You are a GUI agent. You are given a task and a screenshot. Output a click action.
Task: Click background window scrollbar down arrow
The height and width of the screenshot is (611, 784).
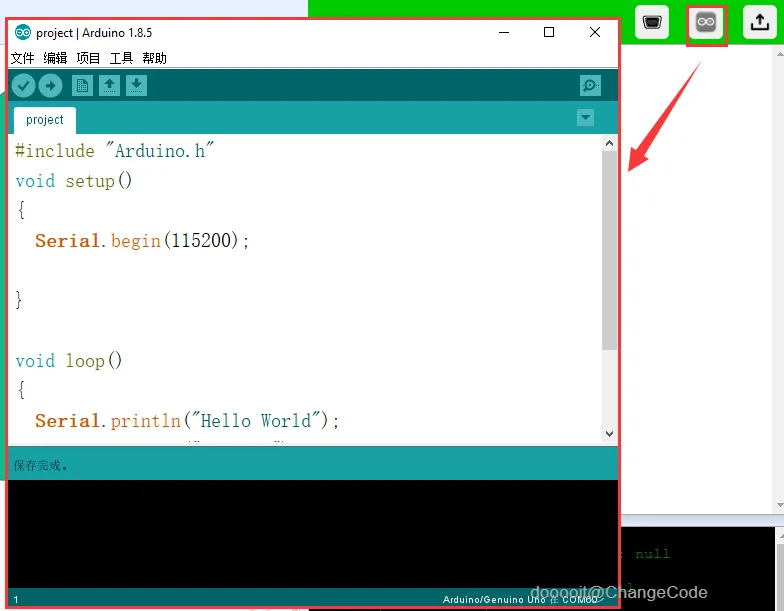[780, 505]
